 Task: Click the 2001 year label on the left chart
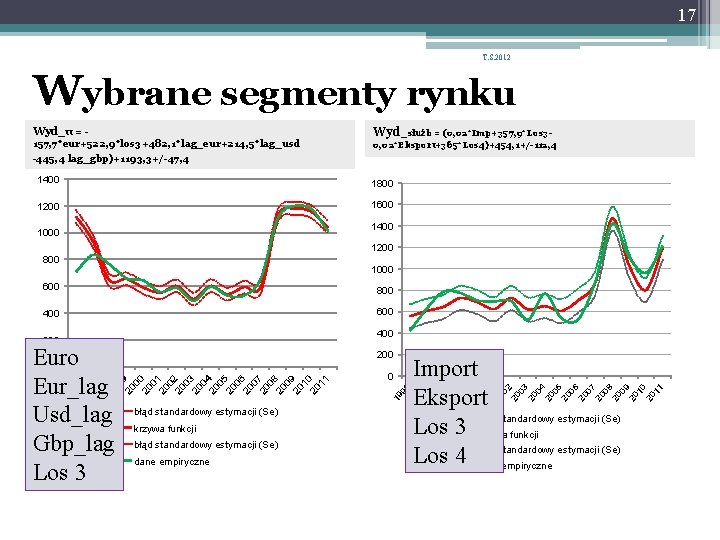tap(151, 385)
